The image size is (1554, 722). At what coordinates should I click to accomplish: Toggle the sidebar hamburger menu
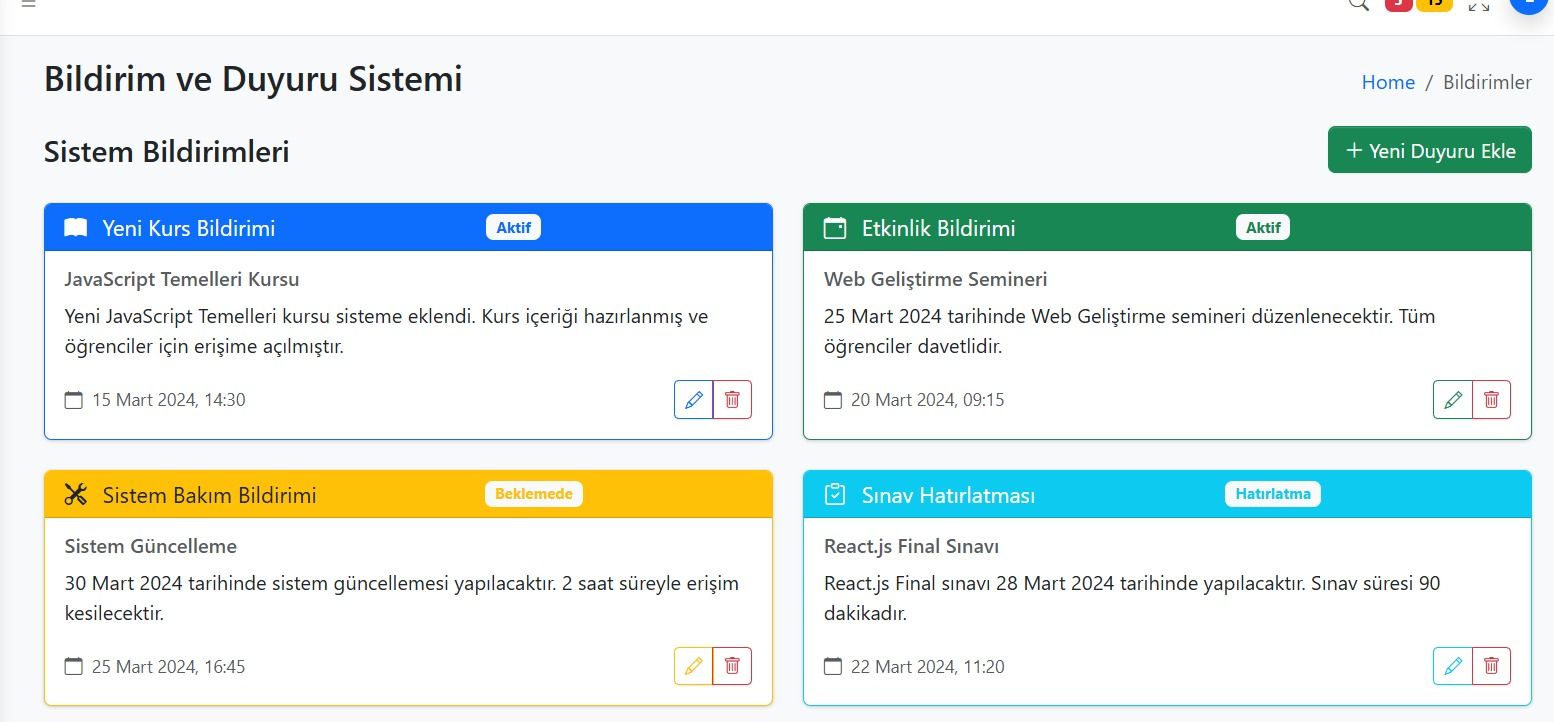(x=28, y=4)
